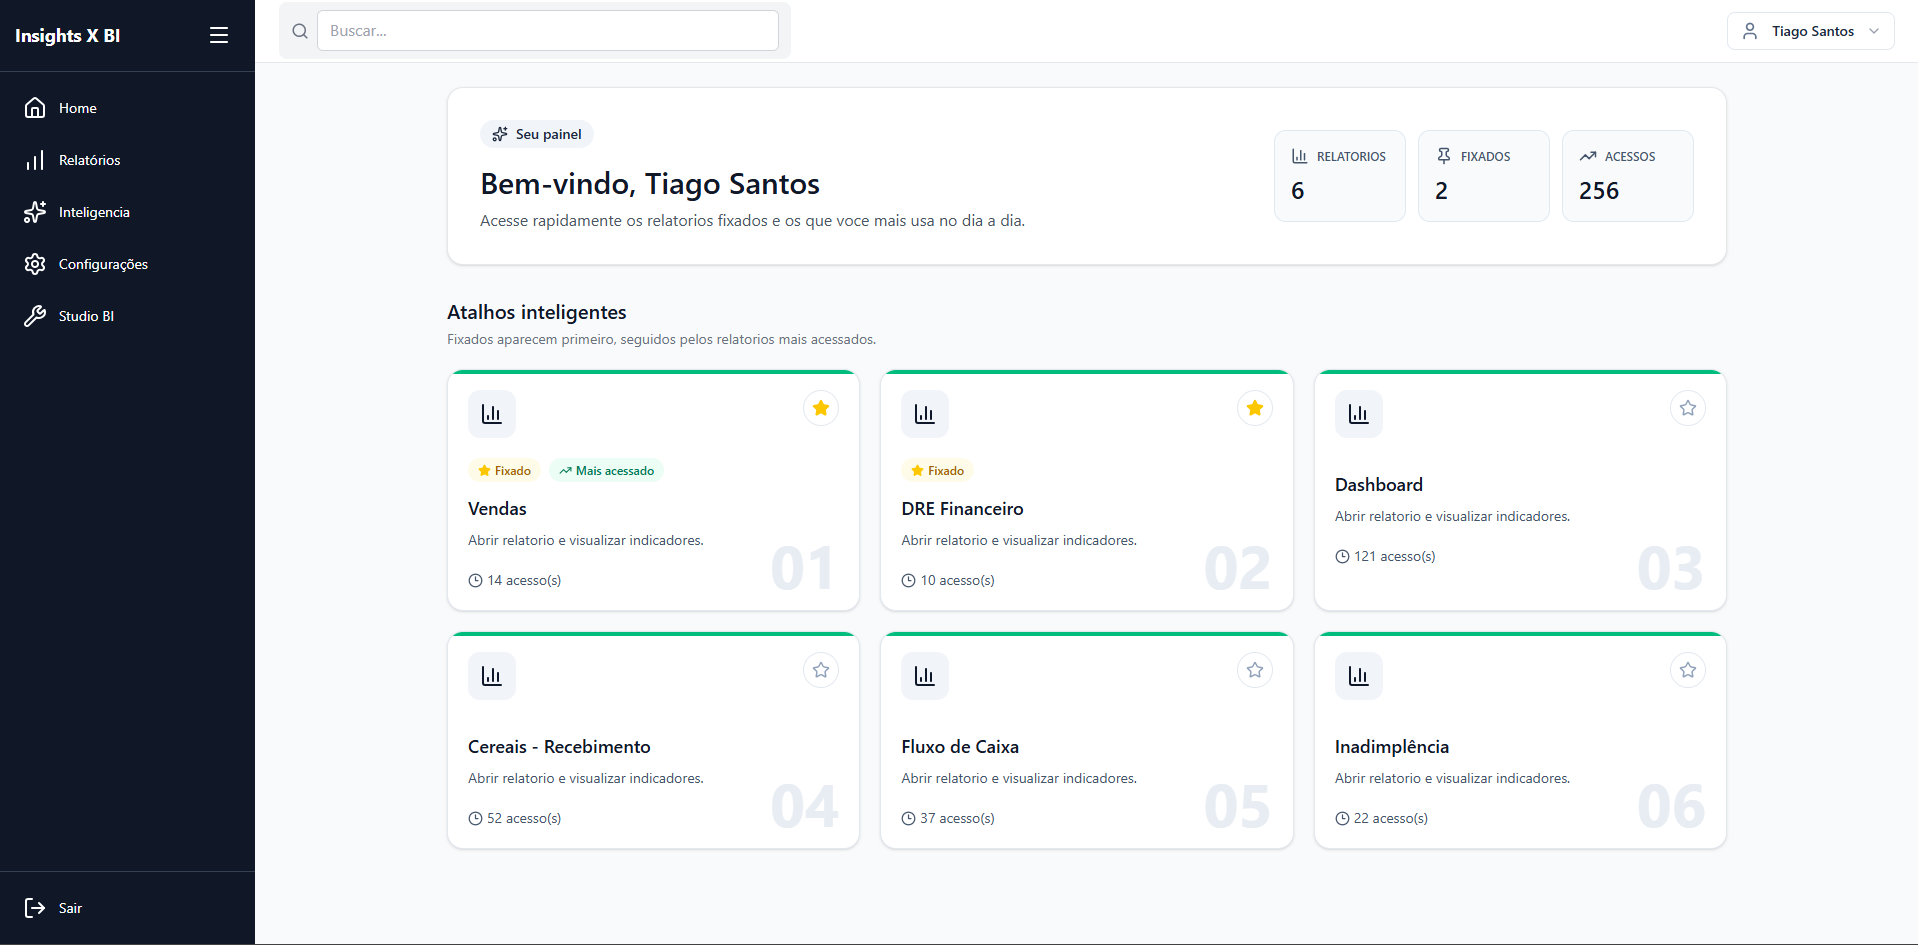Open the Configurações menu item
The height and width of the screenshot is (945, 1918).
(127, 264)
